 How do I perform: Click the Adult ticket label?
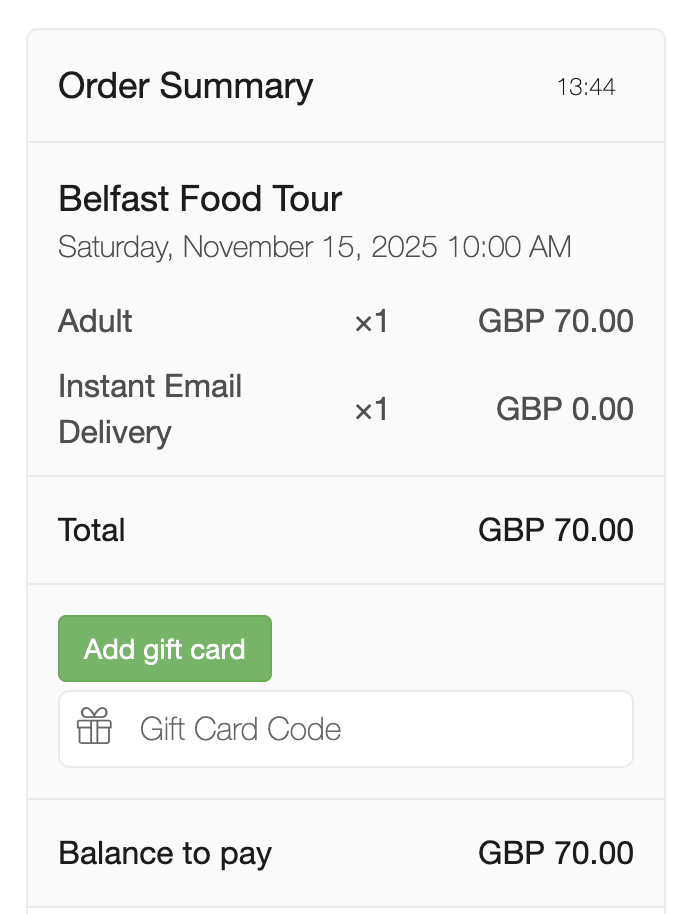coord(95,321)
